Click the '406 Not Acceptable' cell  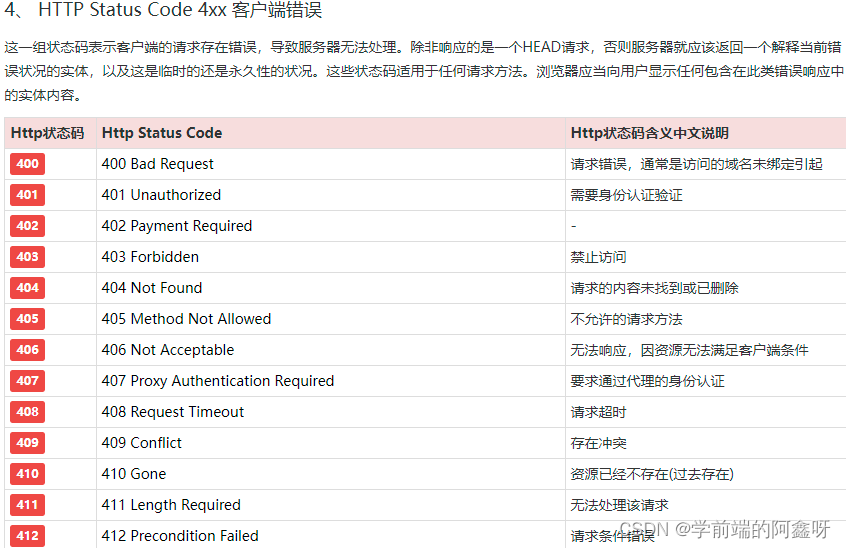click(x=330, y=350)
